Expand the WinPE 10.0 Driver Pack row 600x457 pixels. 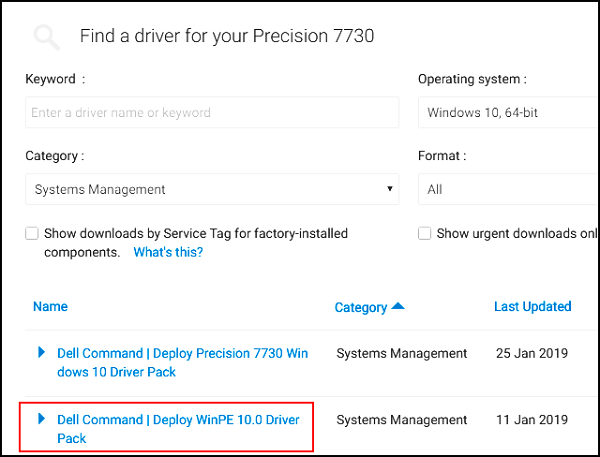[42, 419]
